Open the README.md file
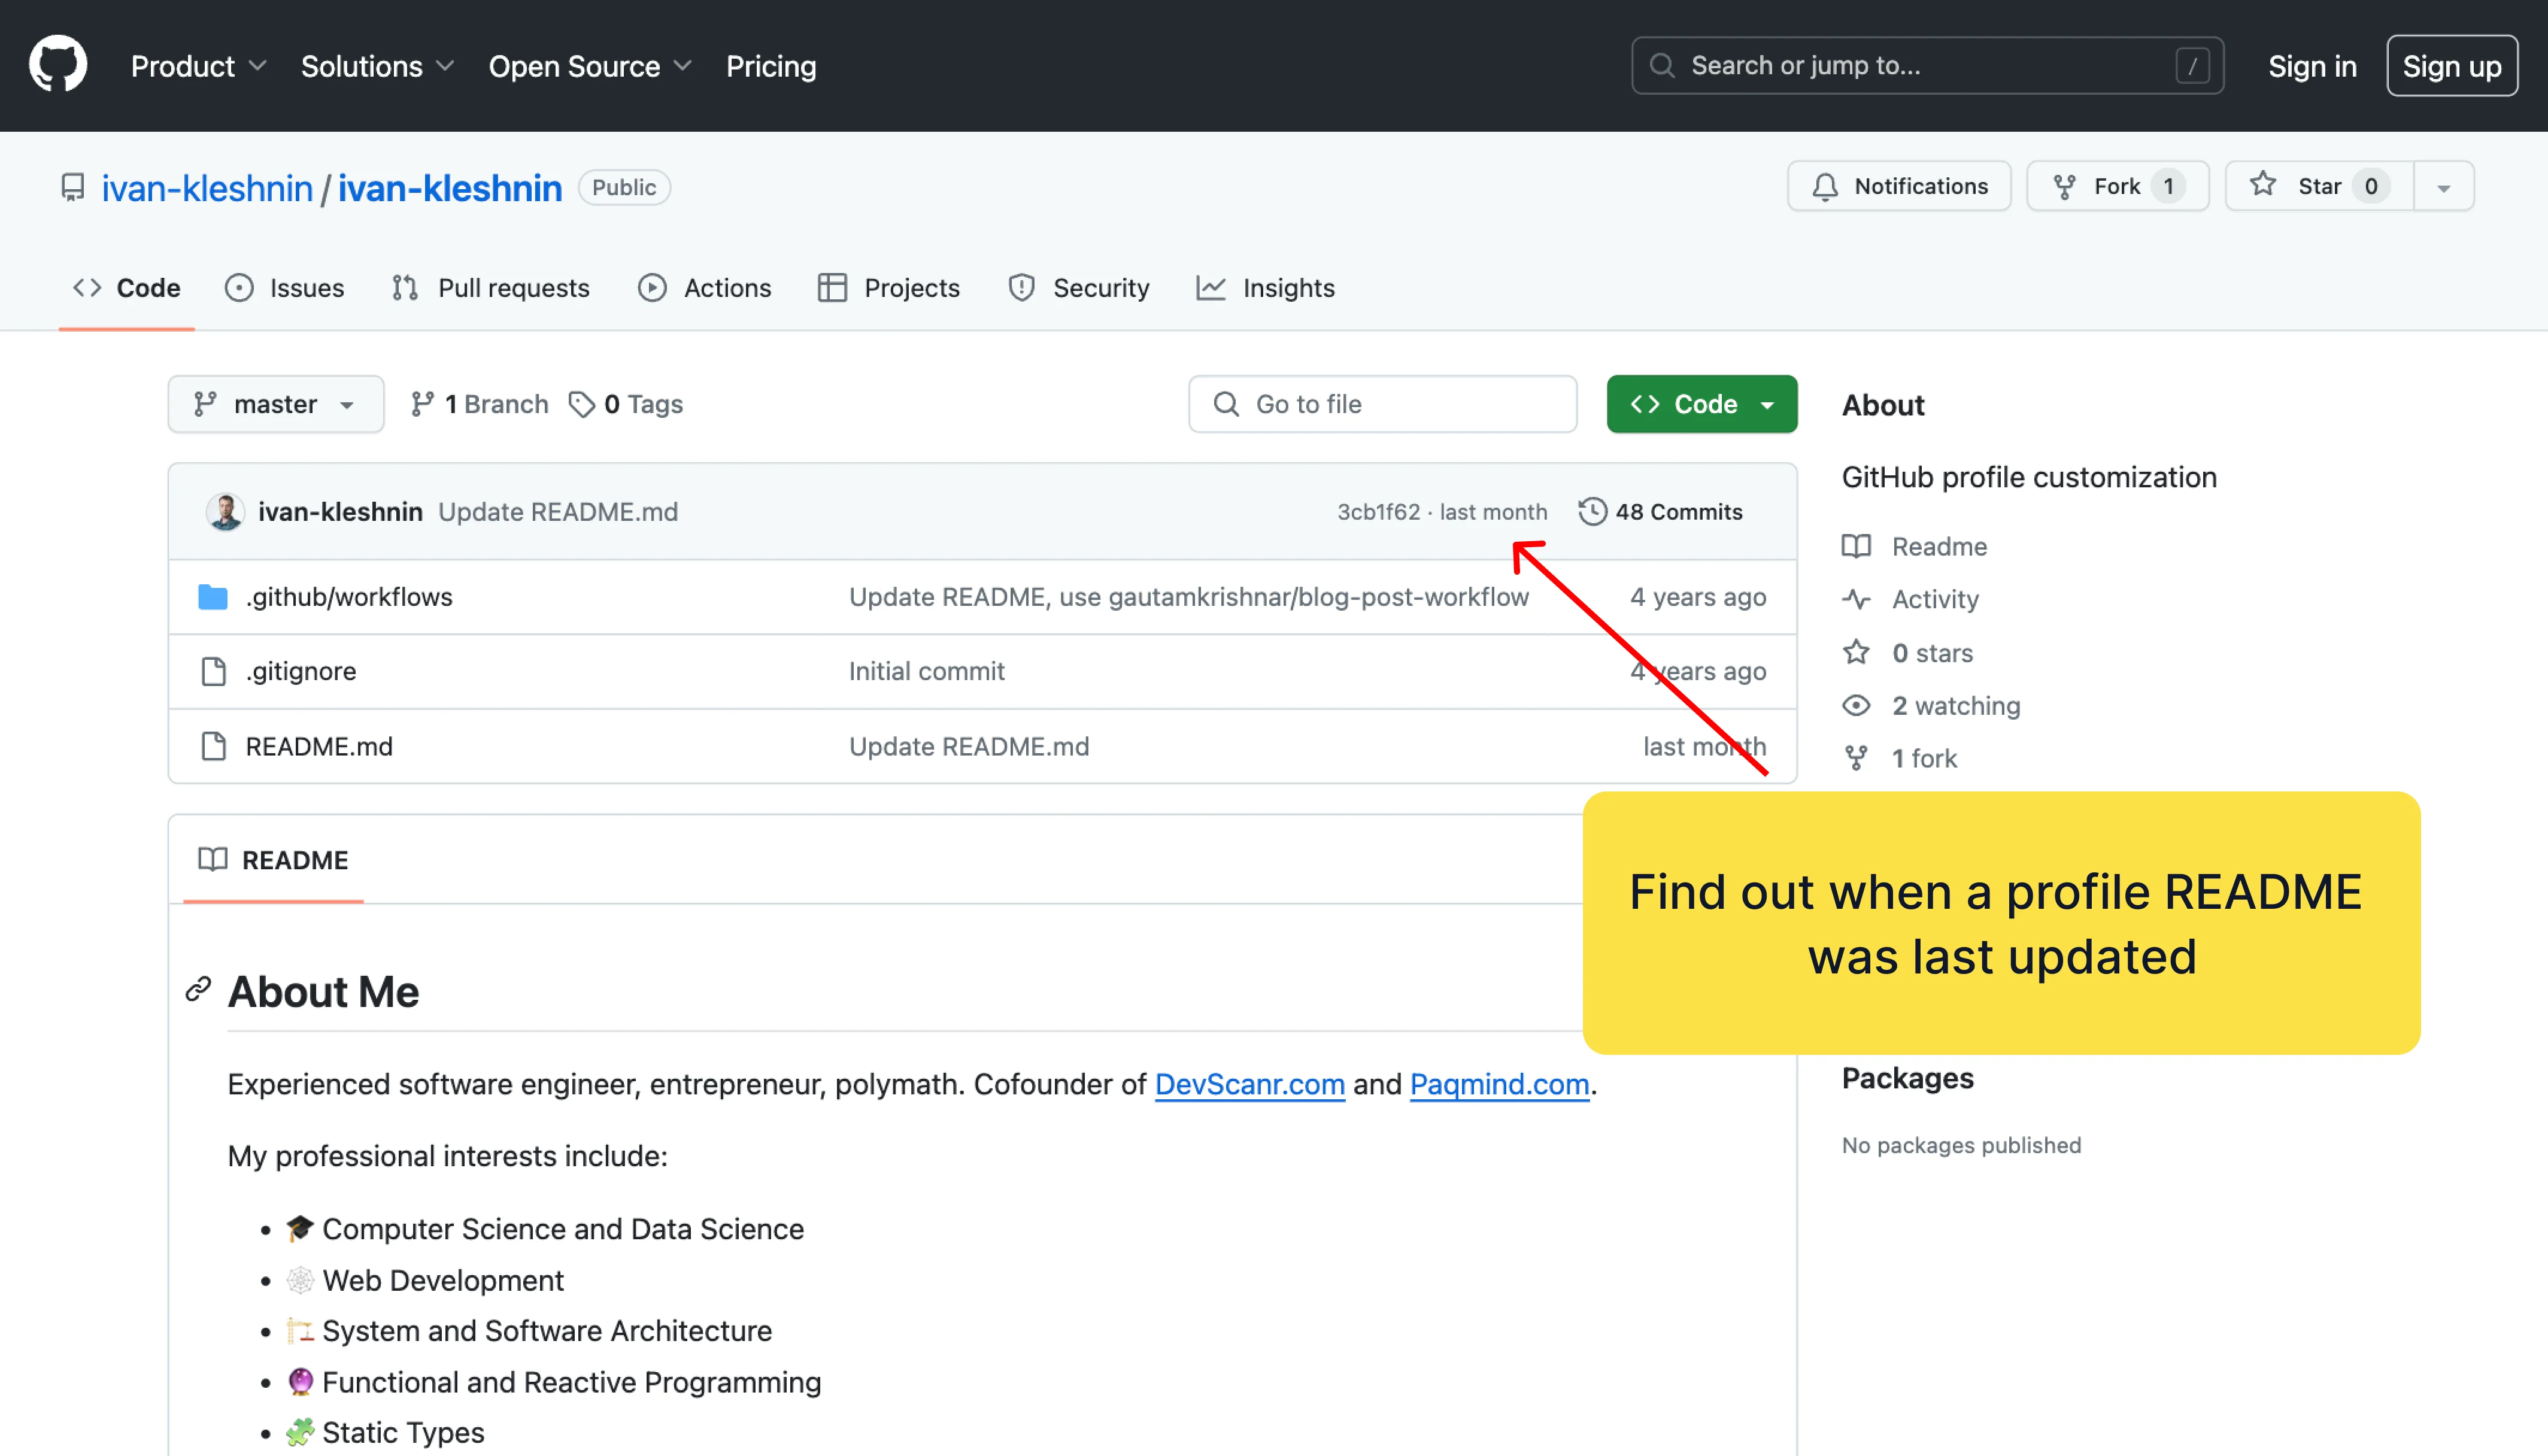 click(x=318, y=746)
